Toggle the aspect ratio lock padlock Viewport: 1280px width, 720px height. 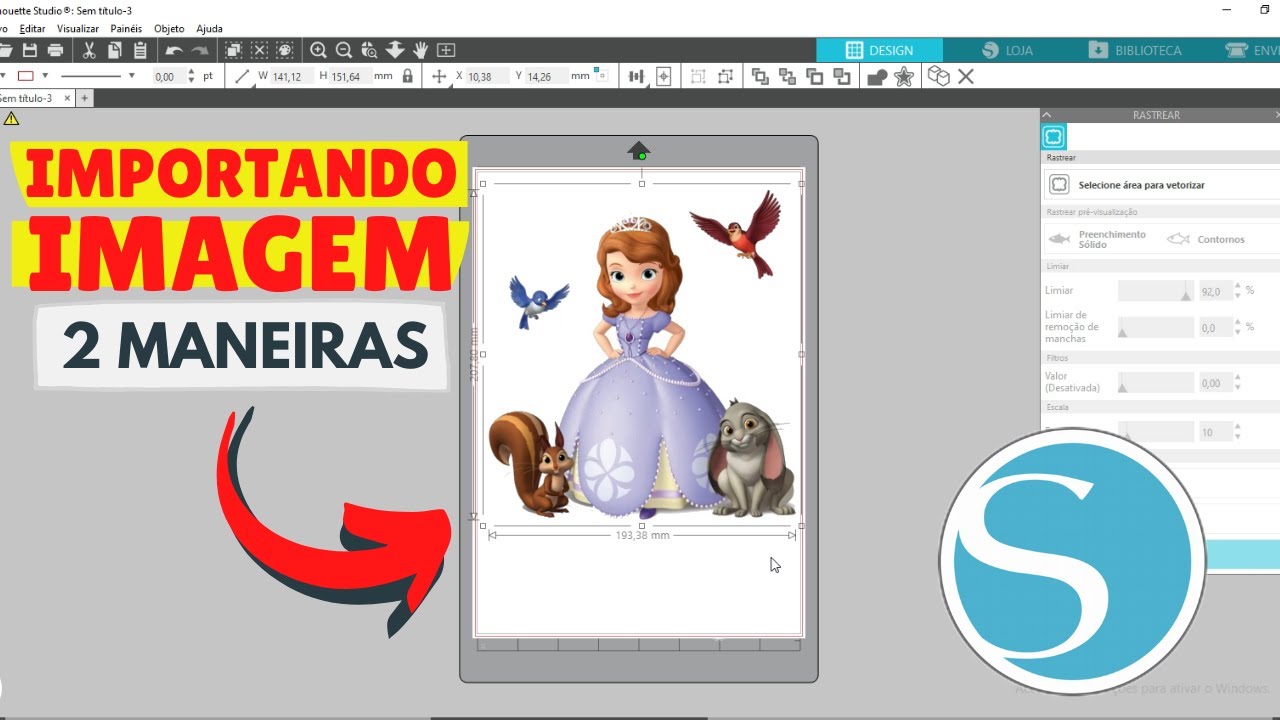pyautogui.click(x=407, y=76)
